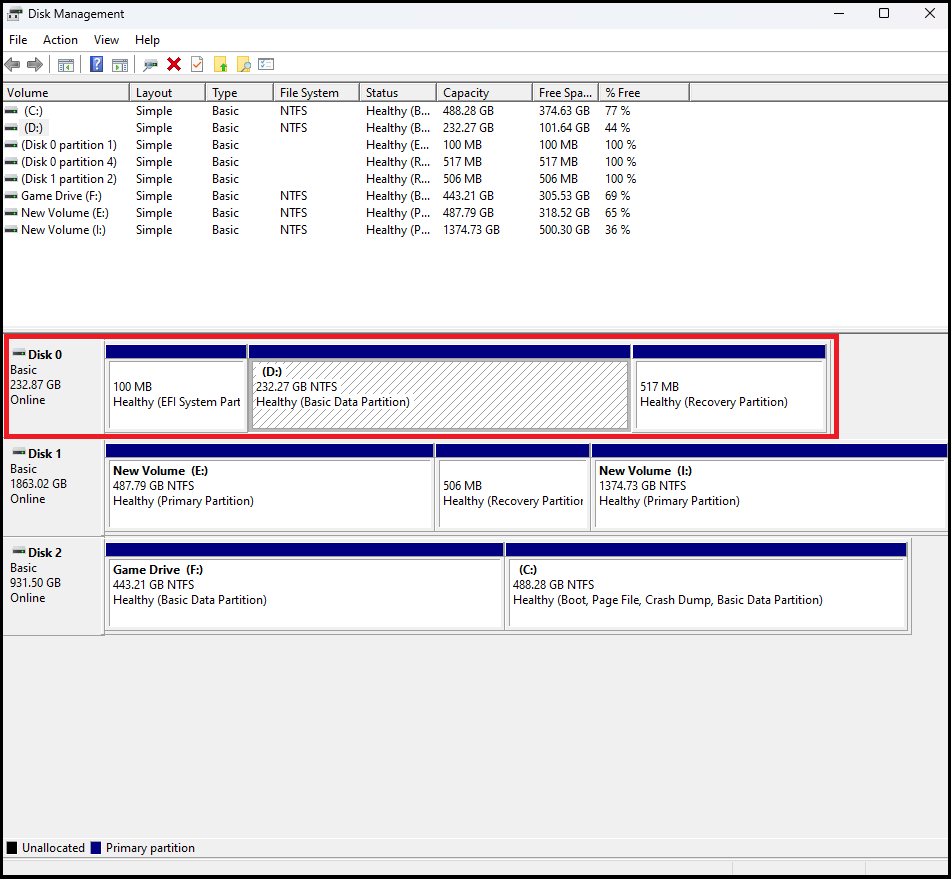Click the blue Primary partition legend swatch
The height and width of the screenshot is (879, 951).
pos(96,848)
